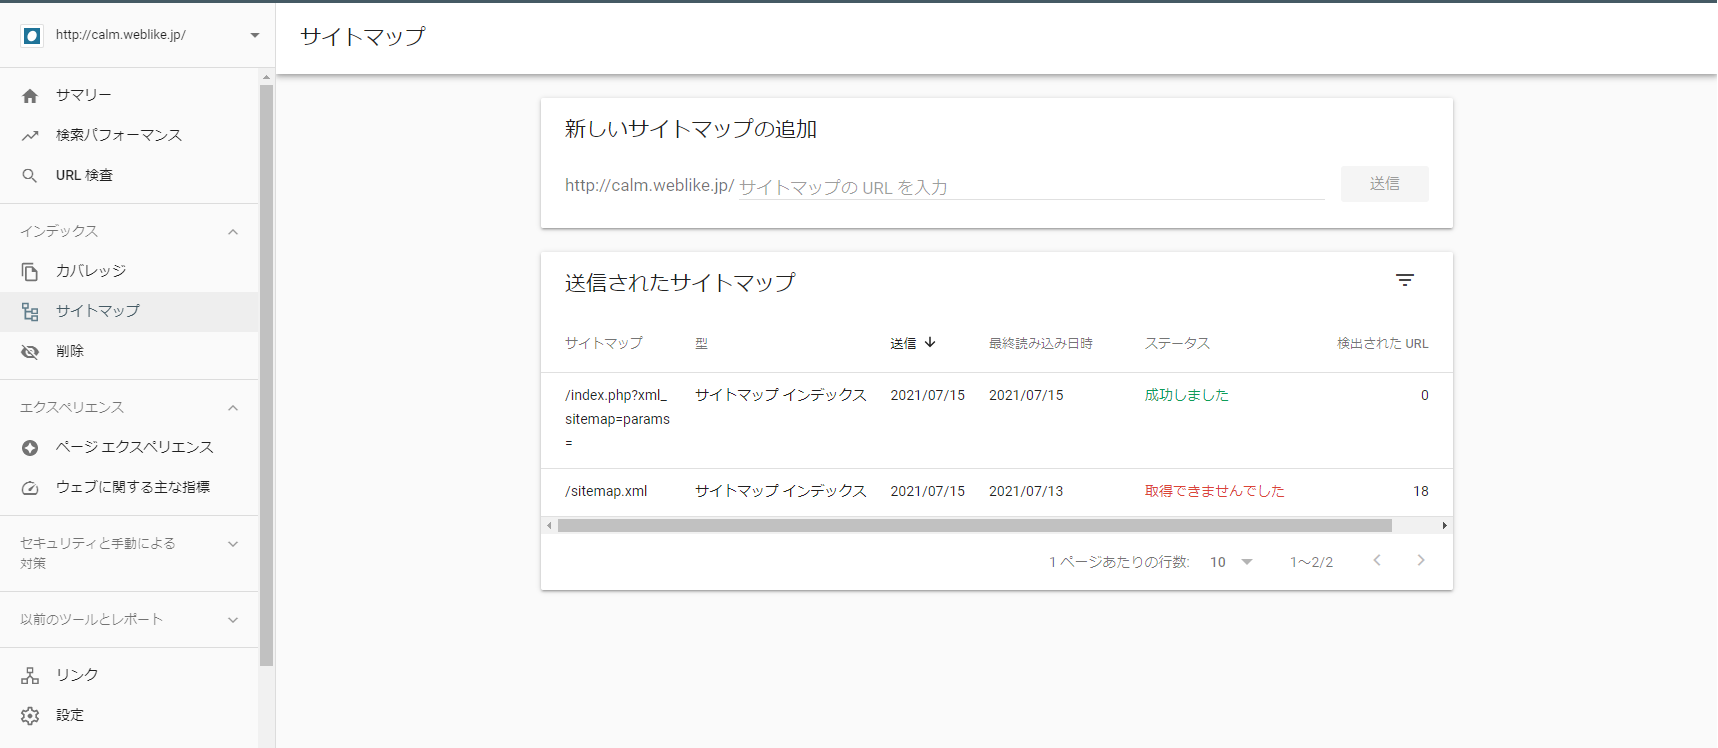Collapse the インデックス section
This screenshot has width=1718, height=748.
click(x=233, y=232)
